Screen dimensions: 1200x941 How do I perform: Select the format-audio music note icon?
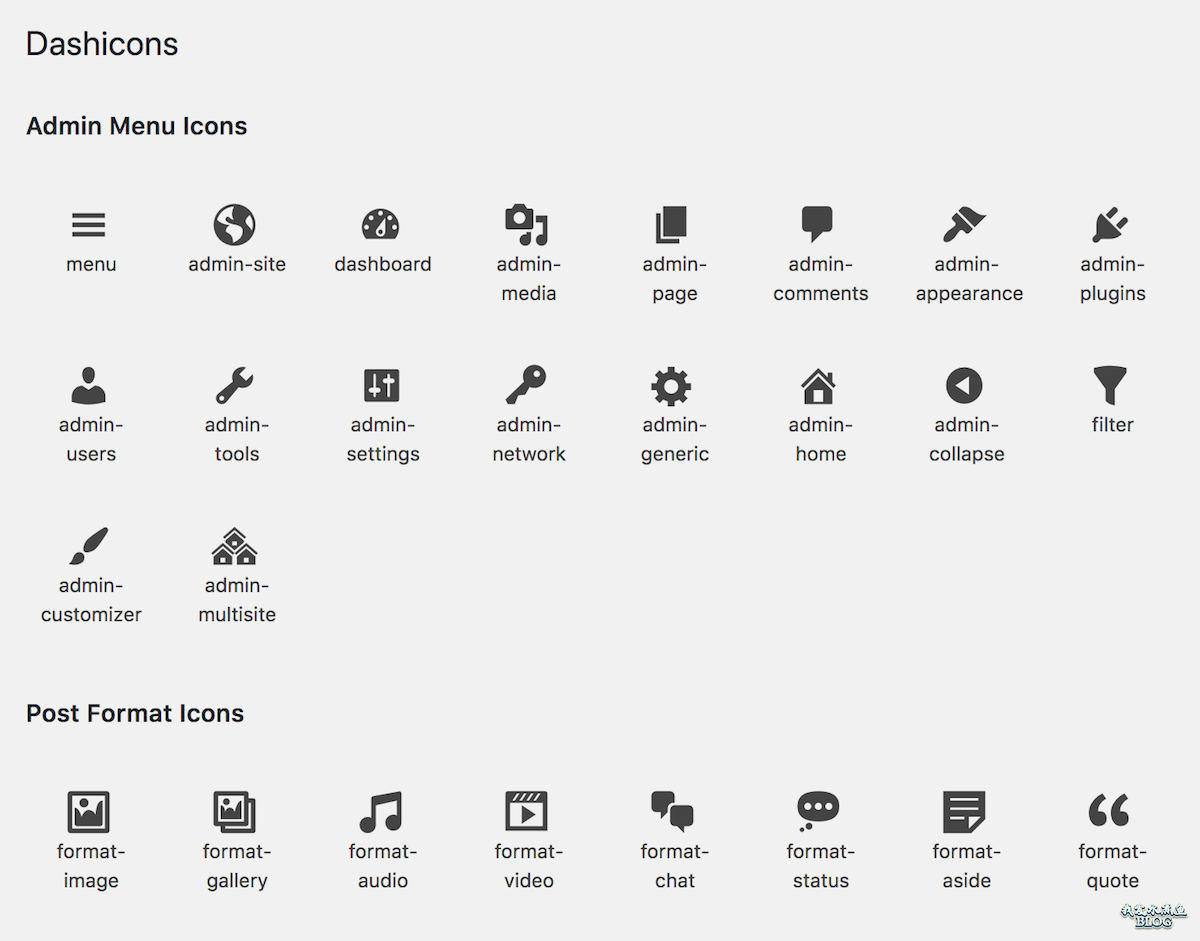coord(381,812)
